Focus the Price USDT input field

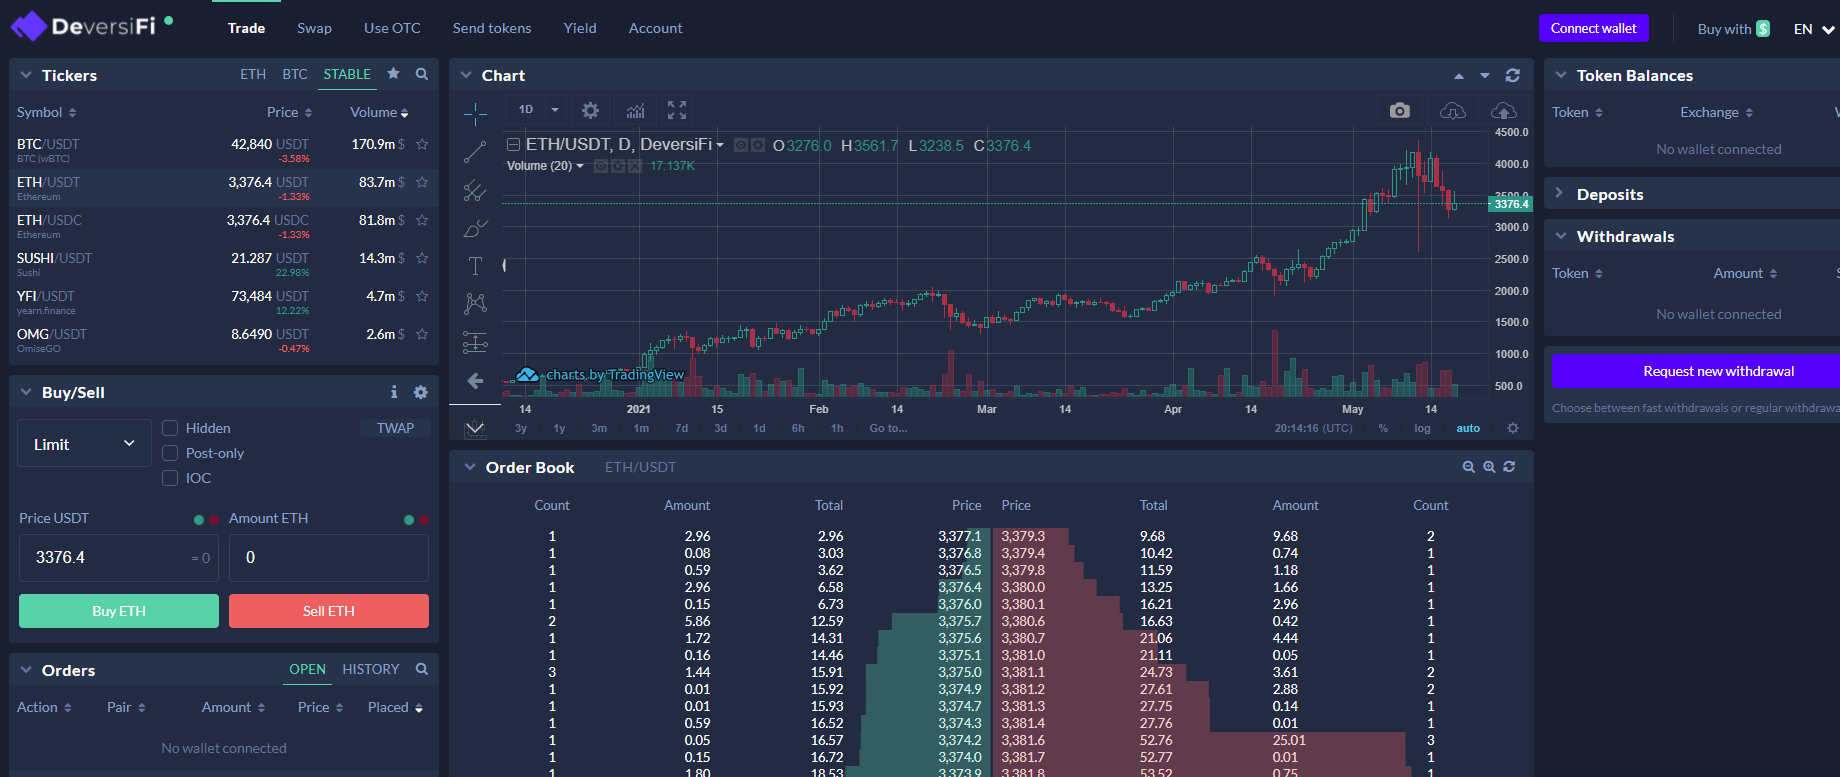point(119,557)
